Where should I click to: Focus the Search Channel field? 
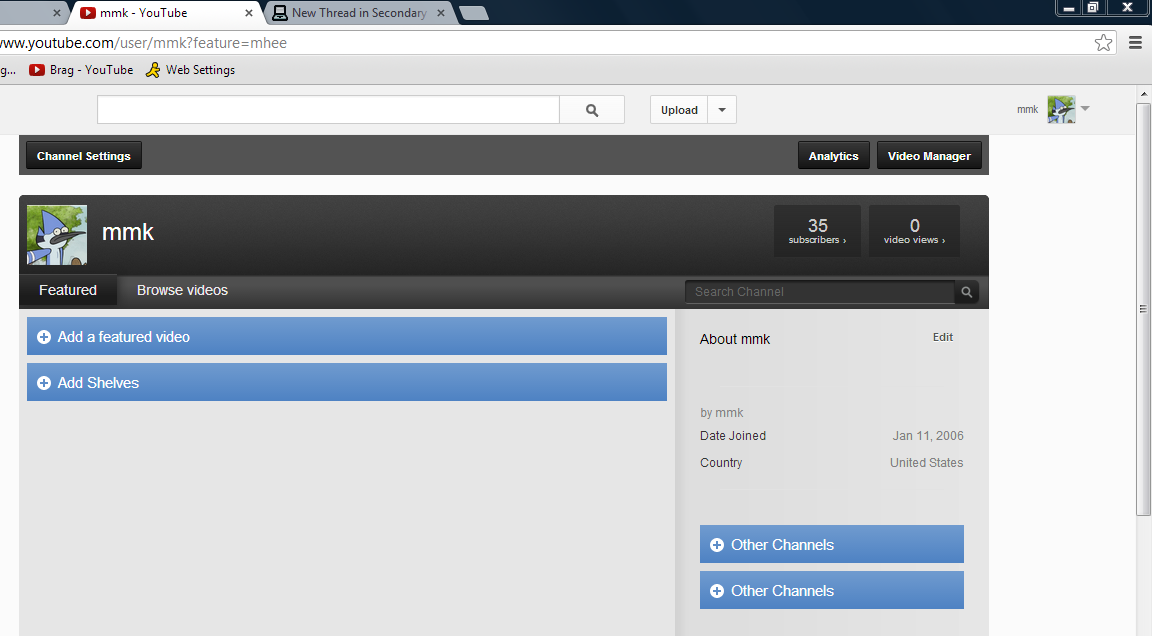click(x=820, y=292)
